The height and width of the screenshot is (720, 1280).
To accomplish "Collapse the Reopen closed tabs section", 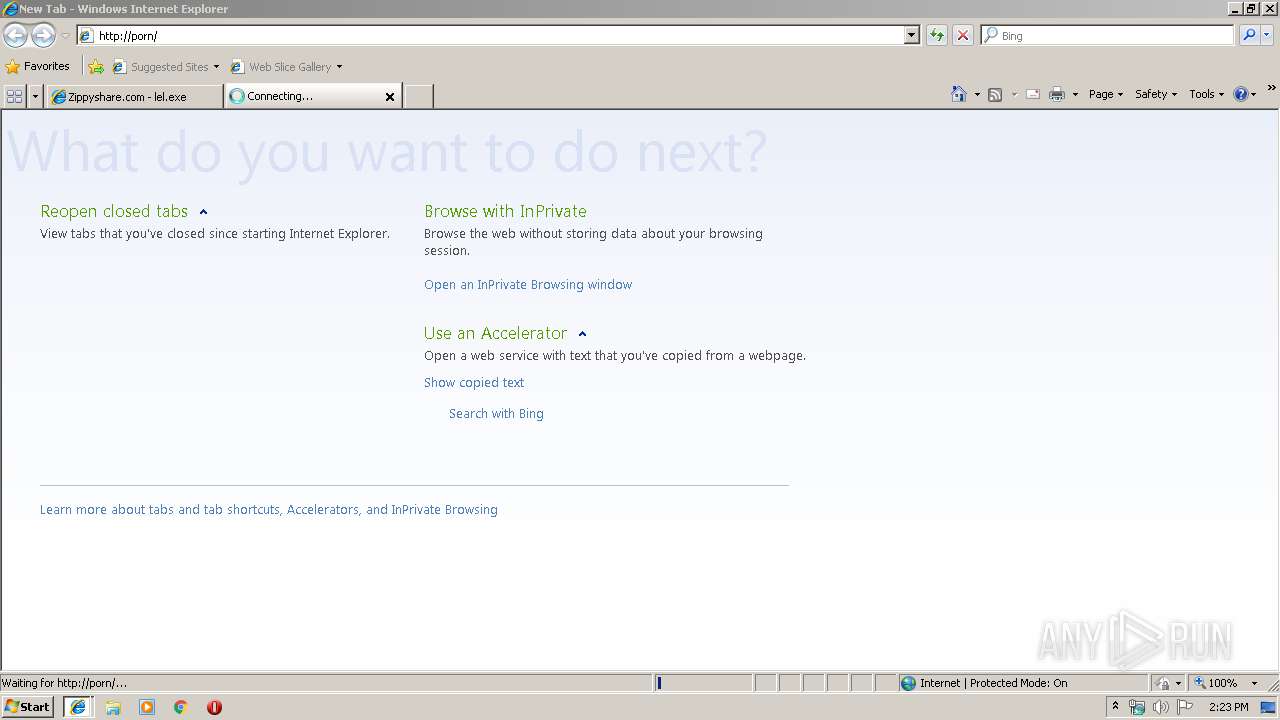I will click(x=203, y=212).
